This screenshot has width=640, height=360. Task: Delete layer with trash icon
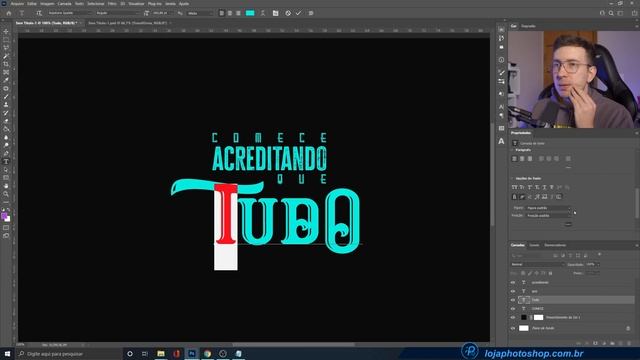[629, 344]
